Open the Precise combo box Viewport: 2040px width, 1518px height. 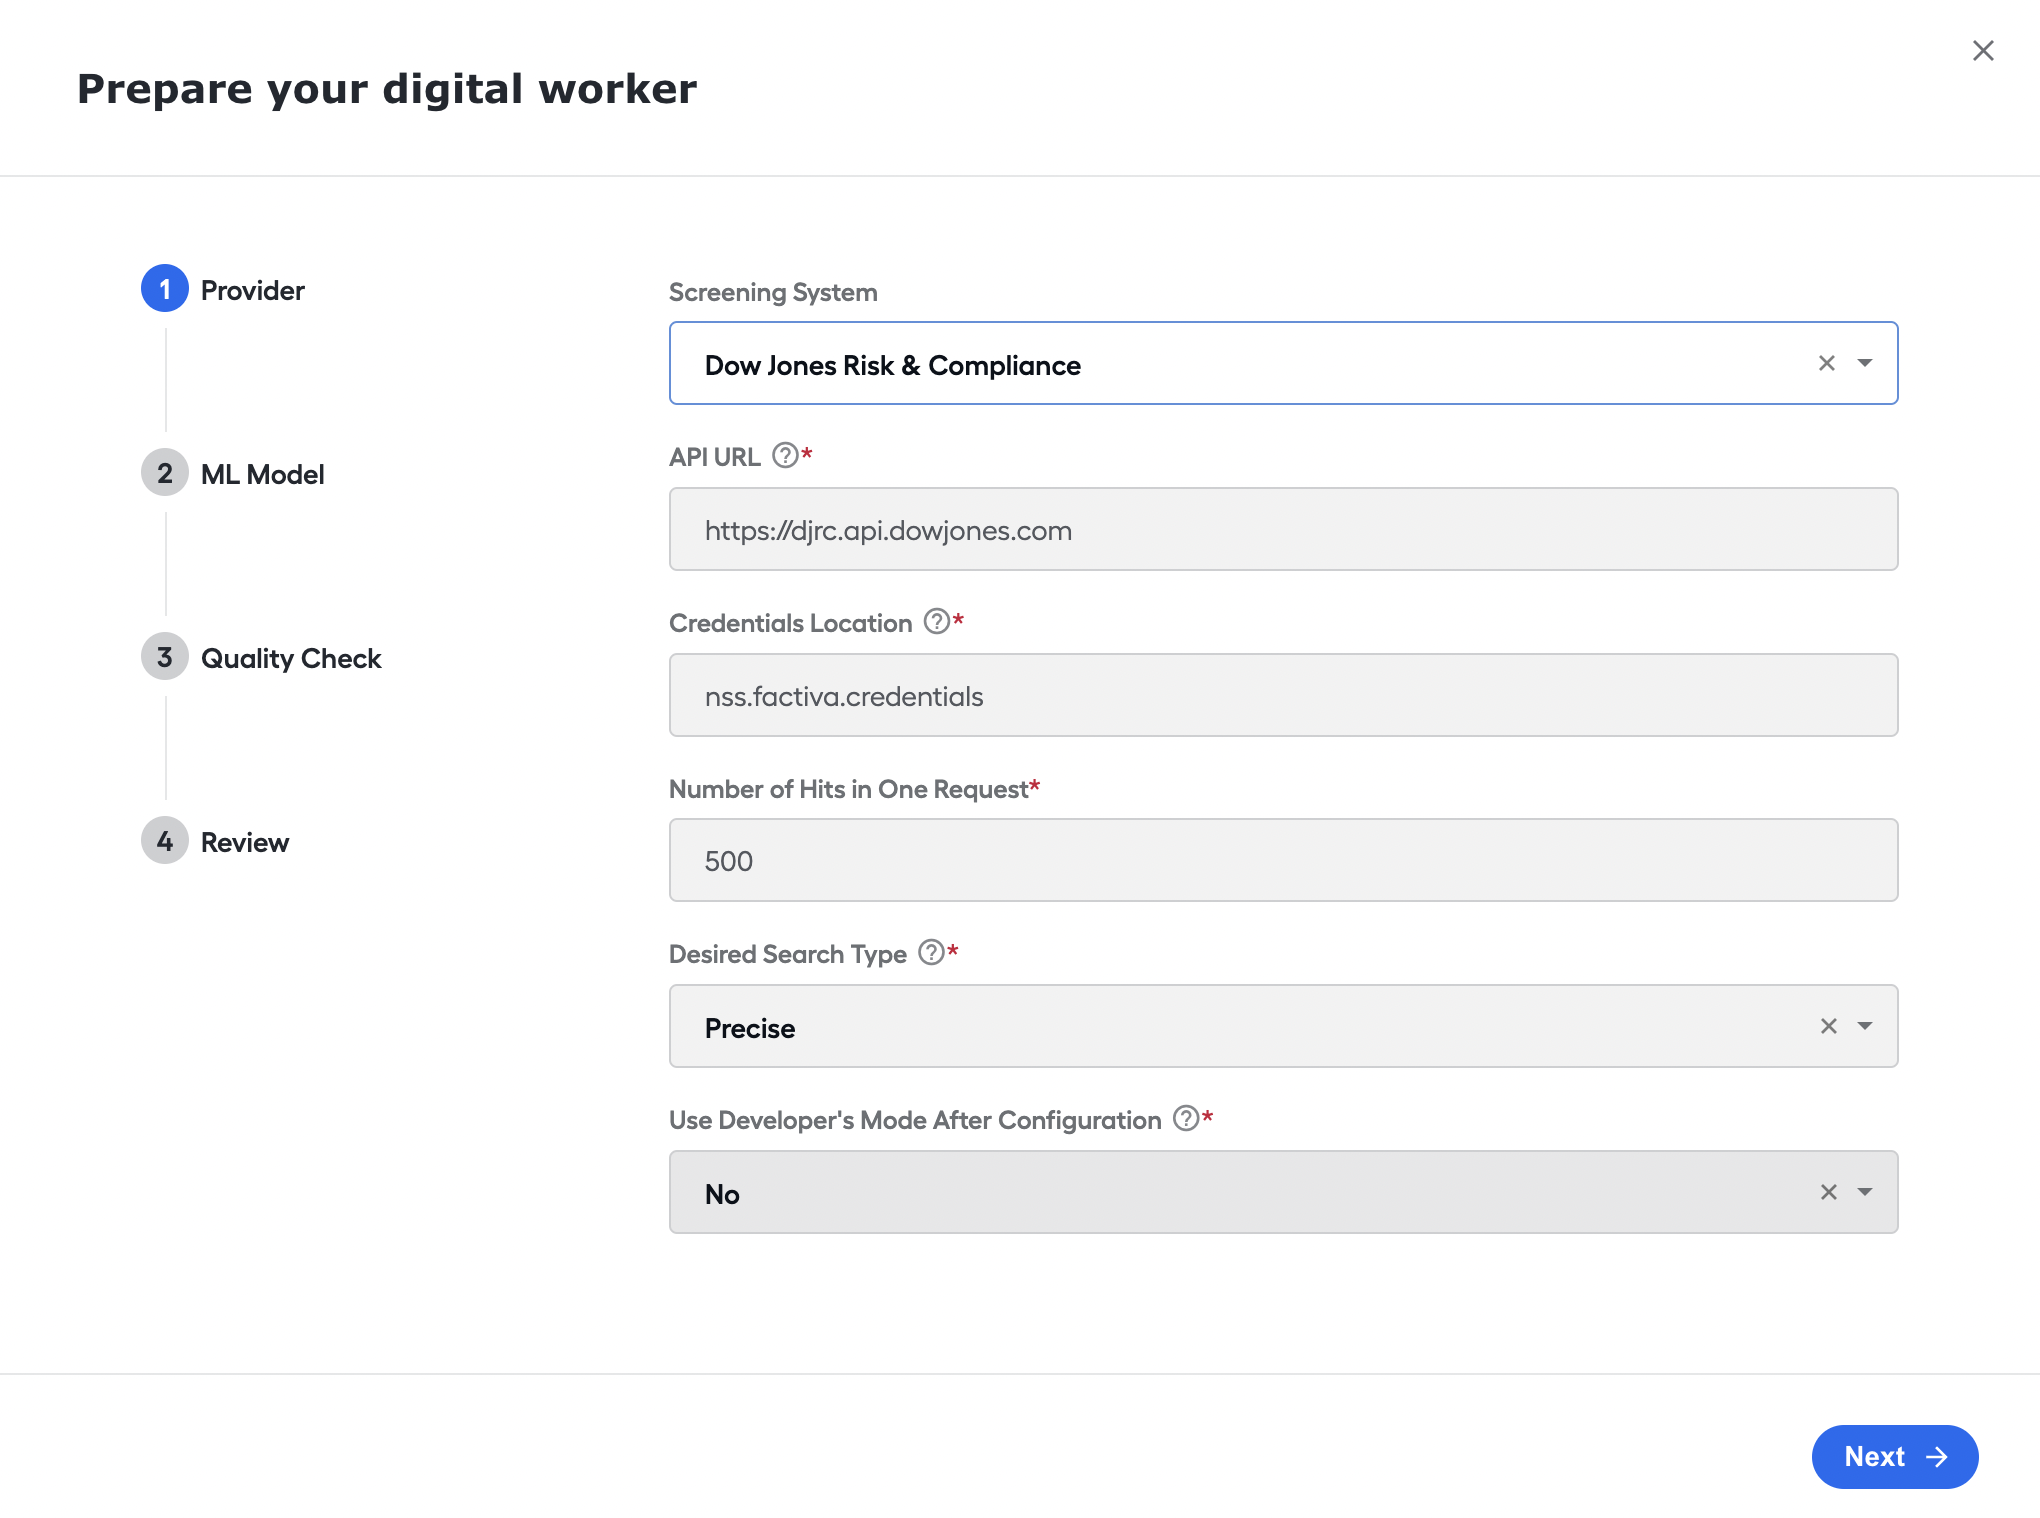pos(1283,1026)
